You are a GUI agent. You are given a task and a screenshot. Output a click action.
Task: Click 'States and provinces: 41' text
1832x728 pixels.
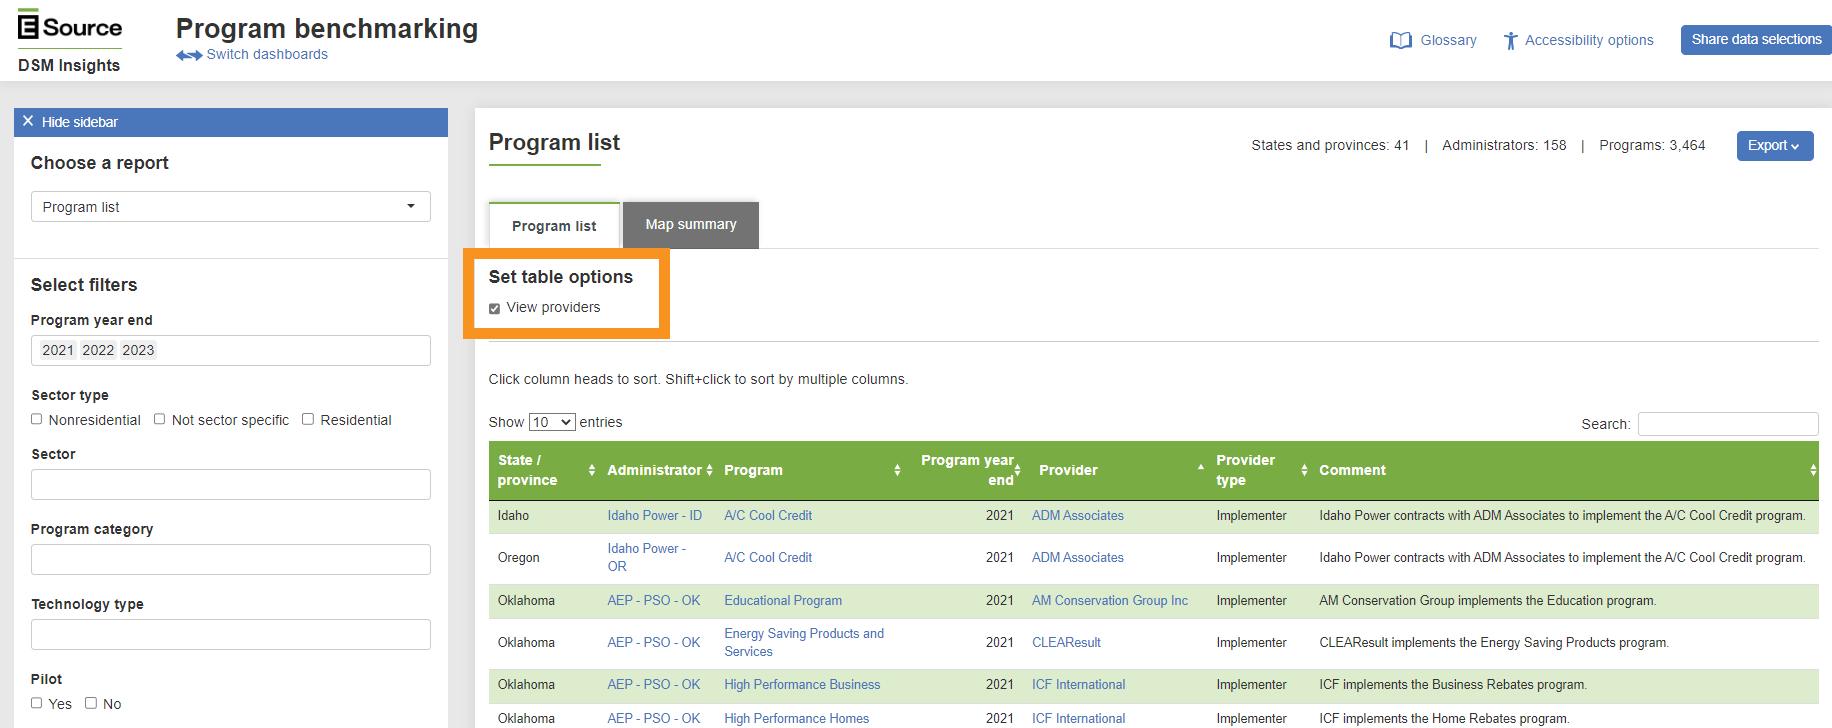1330,145
